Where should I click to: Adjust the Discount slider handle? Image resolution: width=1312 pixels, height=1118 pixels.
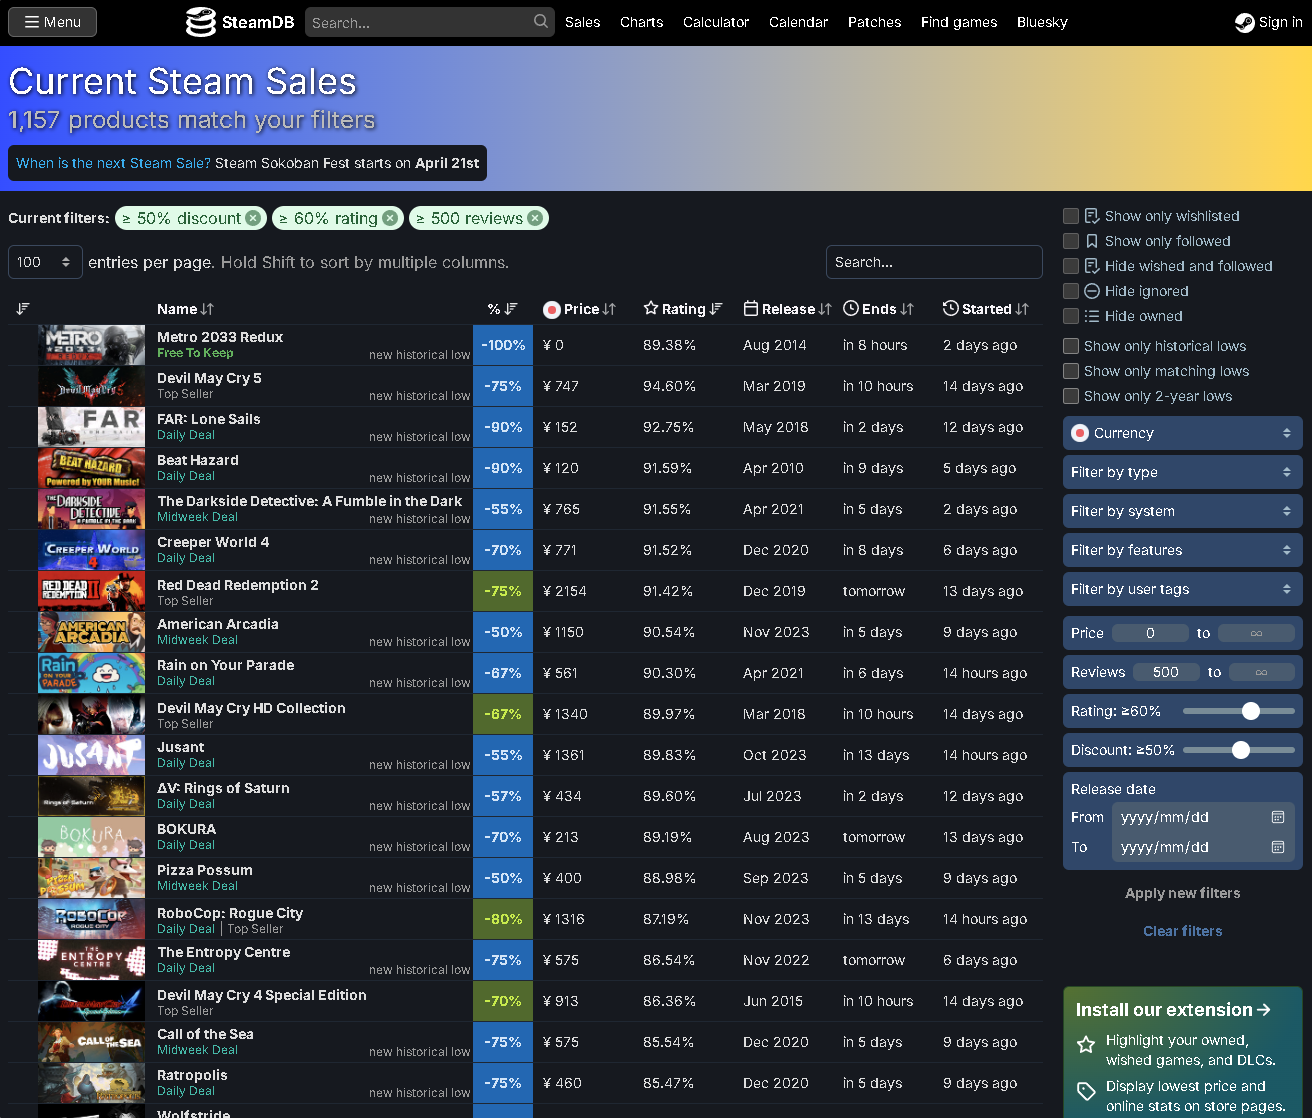click(1241, 750)
